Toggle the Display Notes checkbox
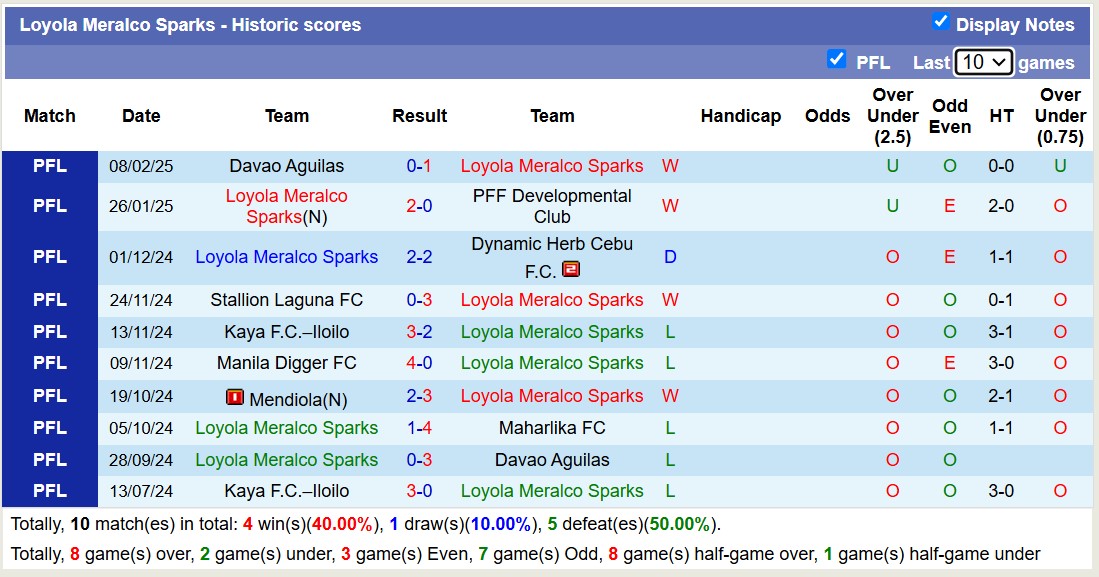 940,22
